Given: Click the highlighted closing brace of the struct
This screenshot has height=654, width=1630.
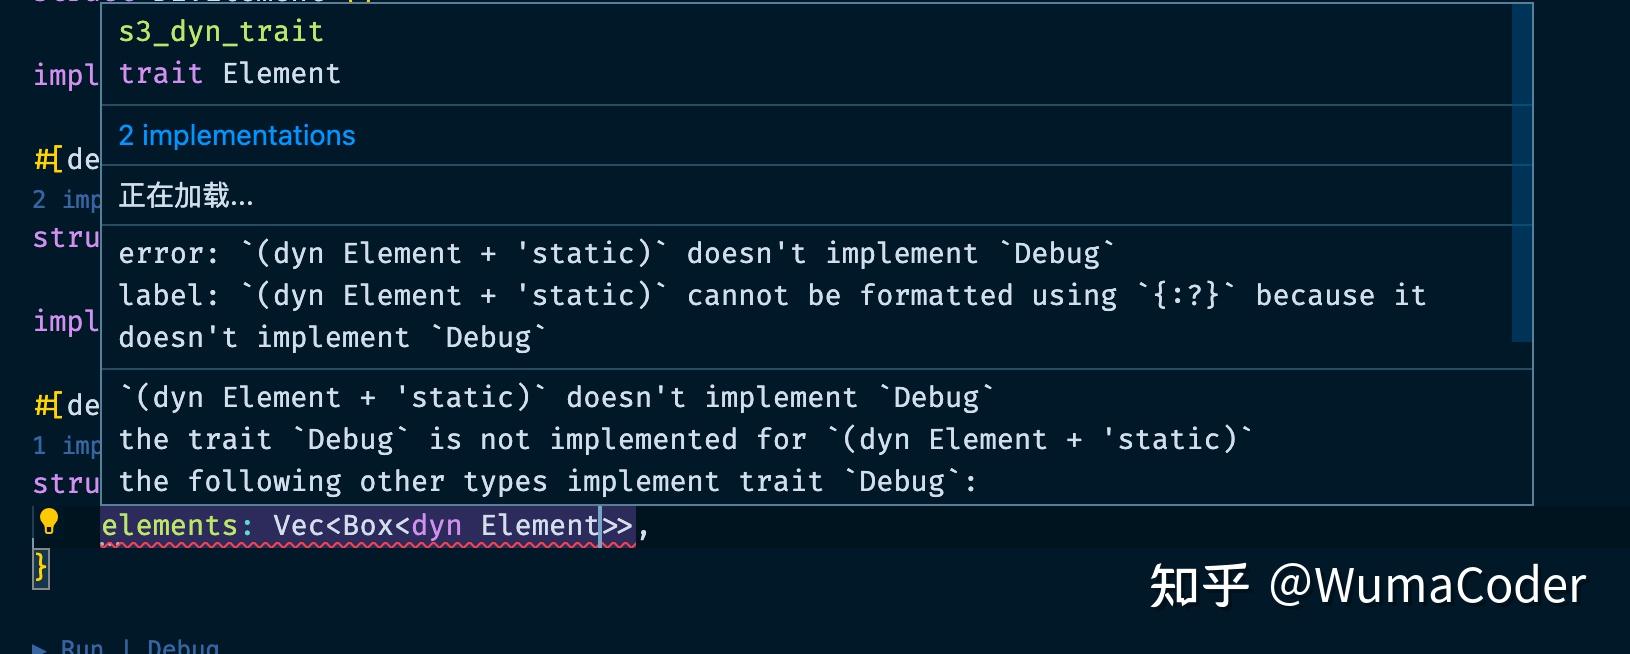Looking at the screenshot, I should [x=41, y=568].
